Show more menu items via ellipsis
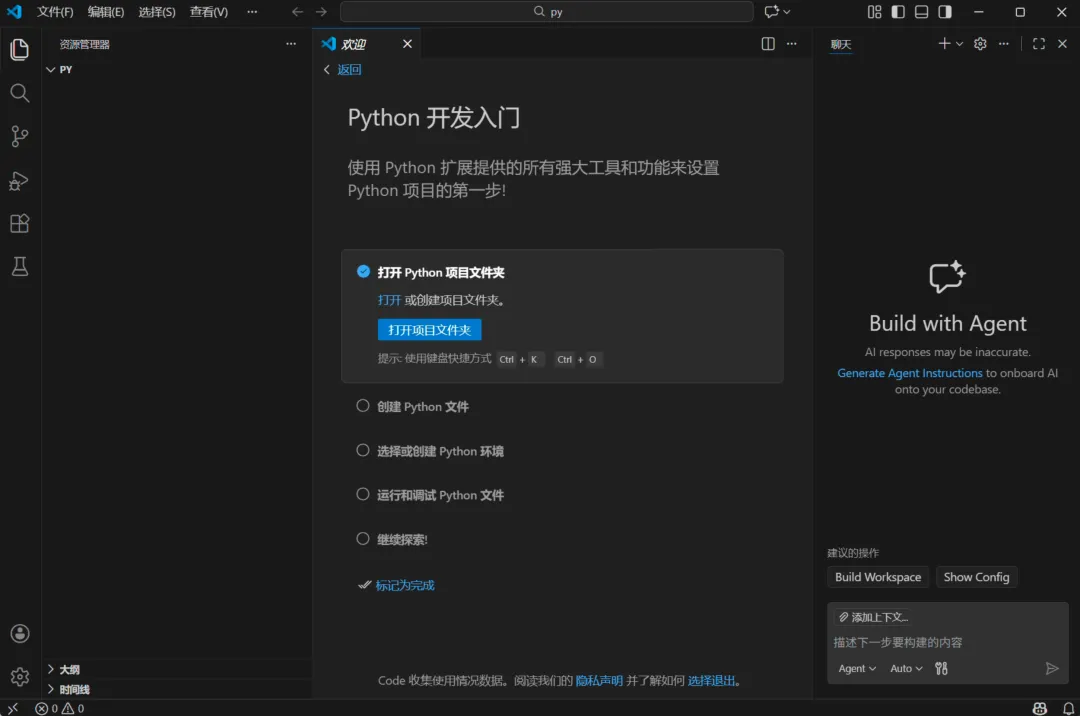The width and height of the screenshot is (1080, 716). 252,12
